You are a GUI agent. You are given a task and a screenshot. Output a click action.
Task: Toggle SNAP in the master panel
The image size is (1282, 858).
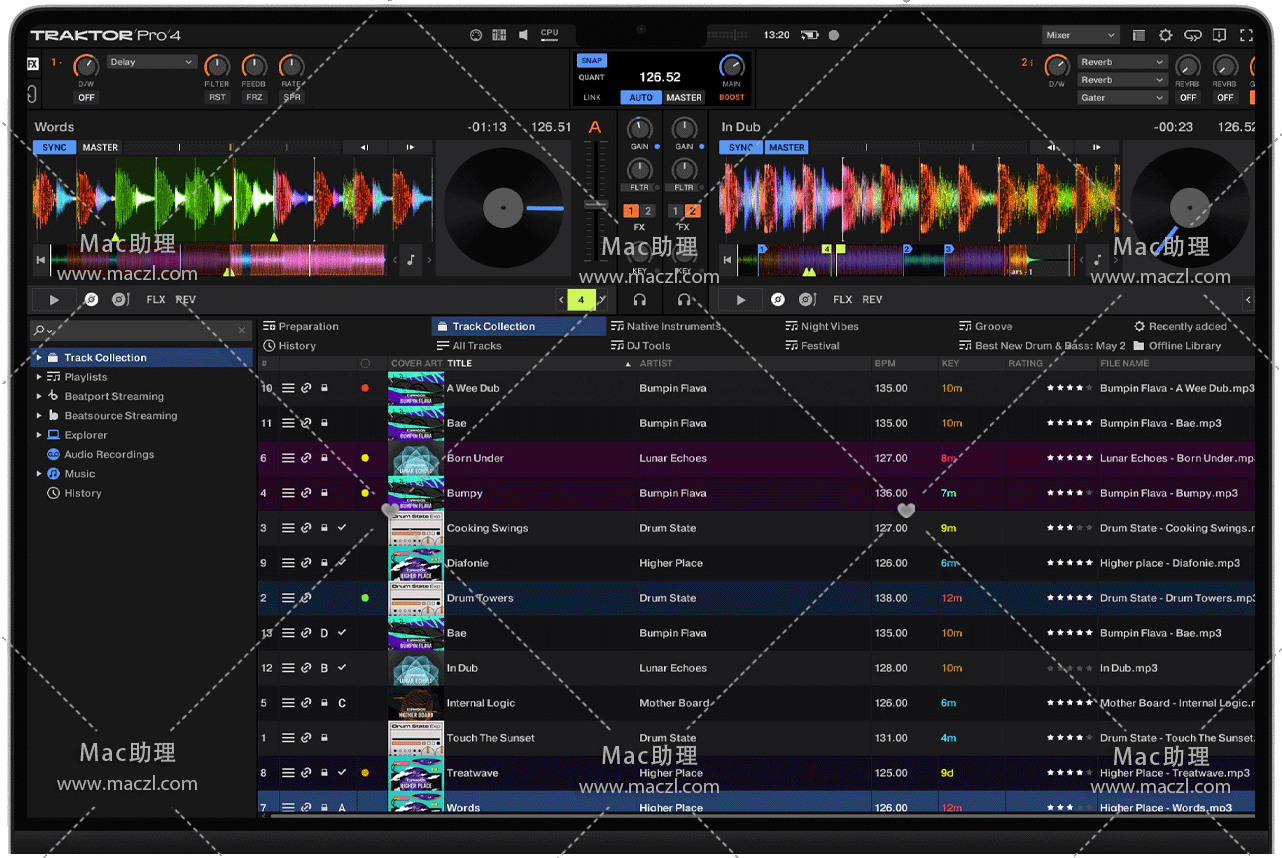(x=592, y=61)
